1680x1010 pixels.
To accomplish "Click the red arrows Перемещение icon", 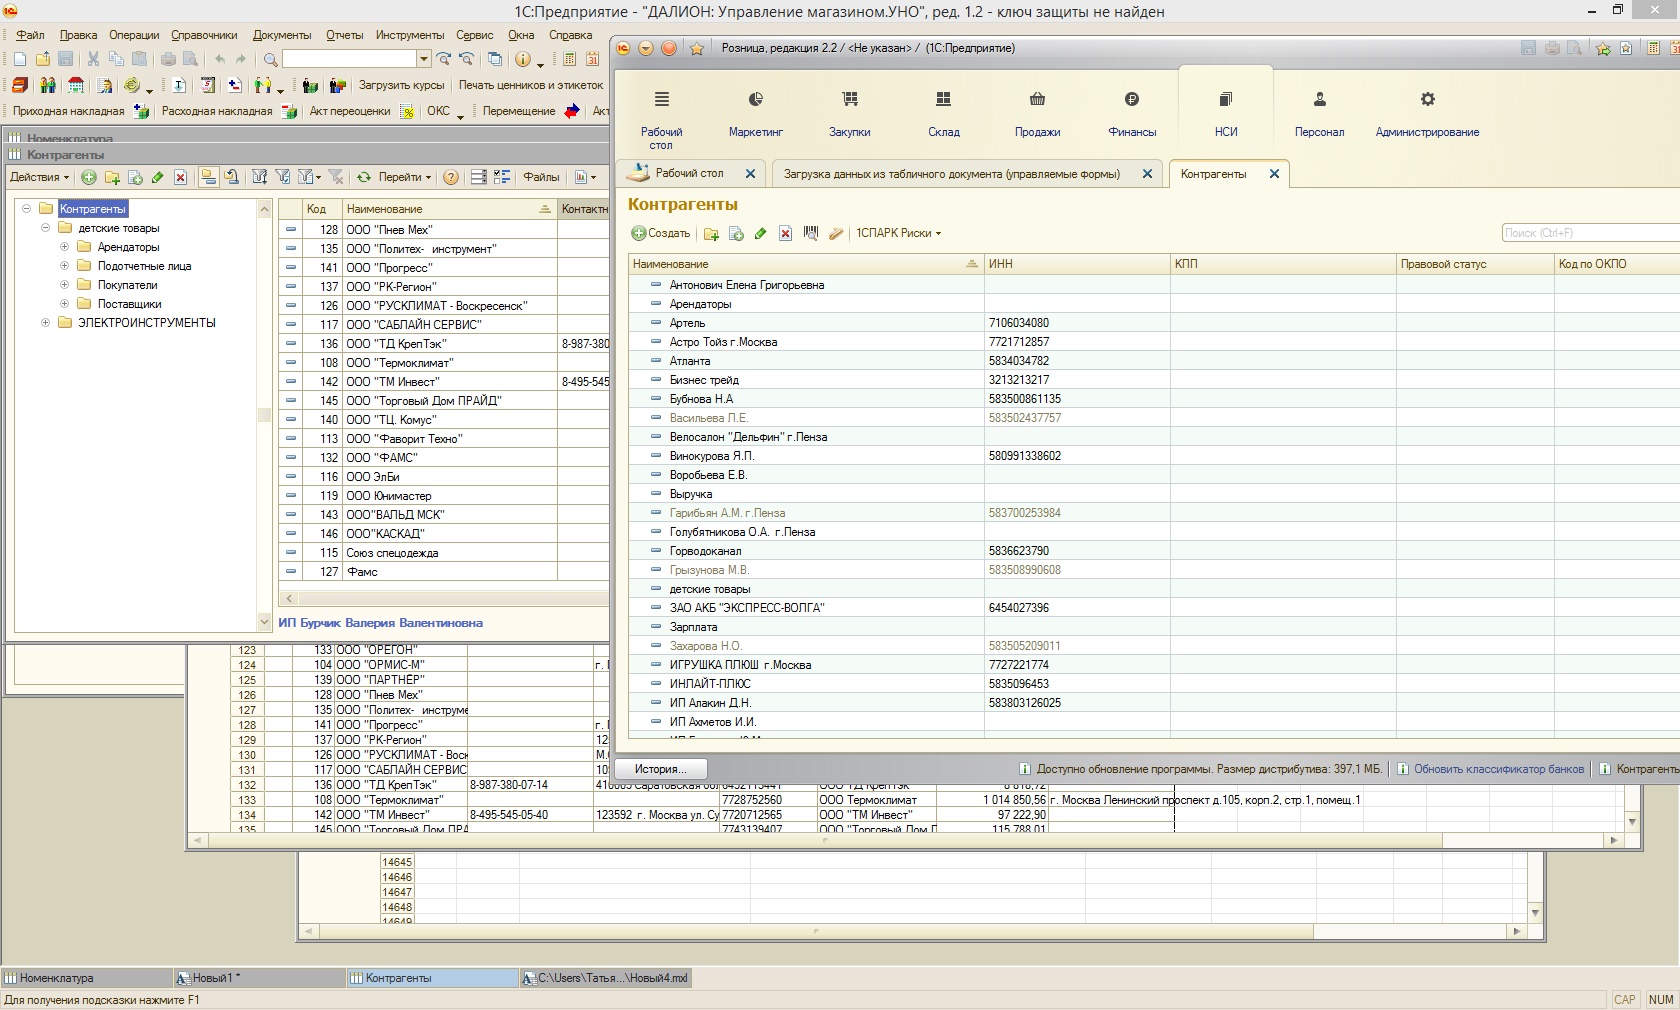I will tap(571, 111).
